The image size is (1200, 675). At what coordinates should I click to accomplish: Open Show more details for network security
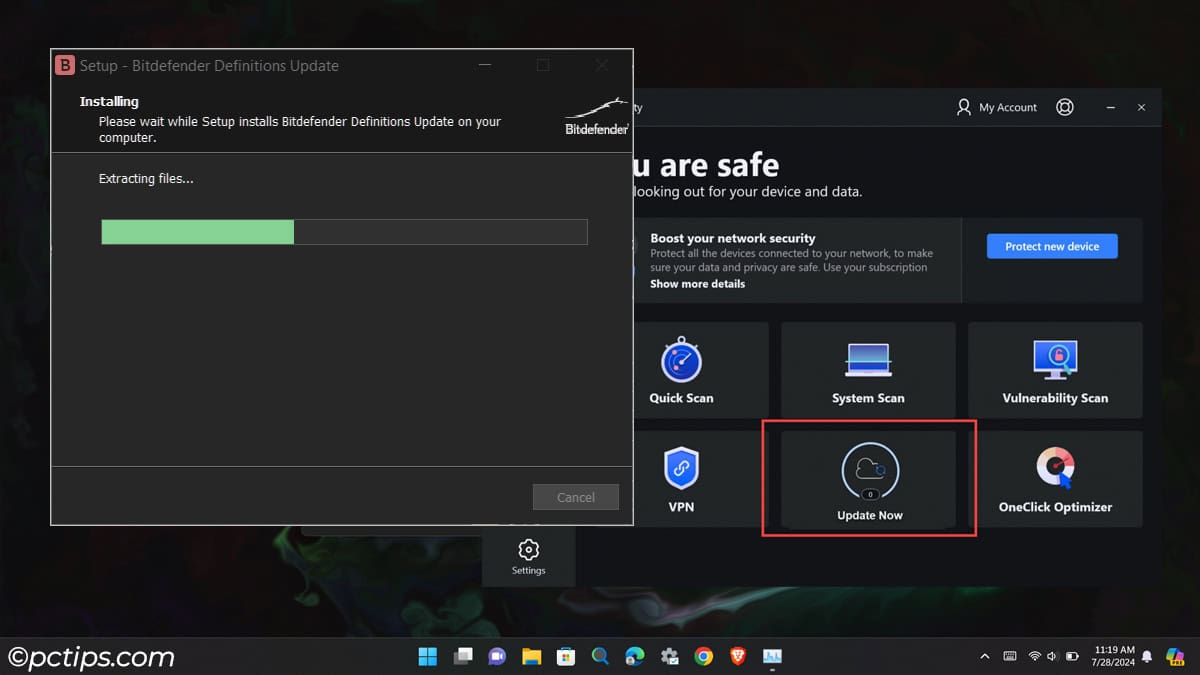[x=697, y=284]
